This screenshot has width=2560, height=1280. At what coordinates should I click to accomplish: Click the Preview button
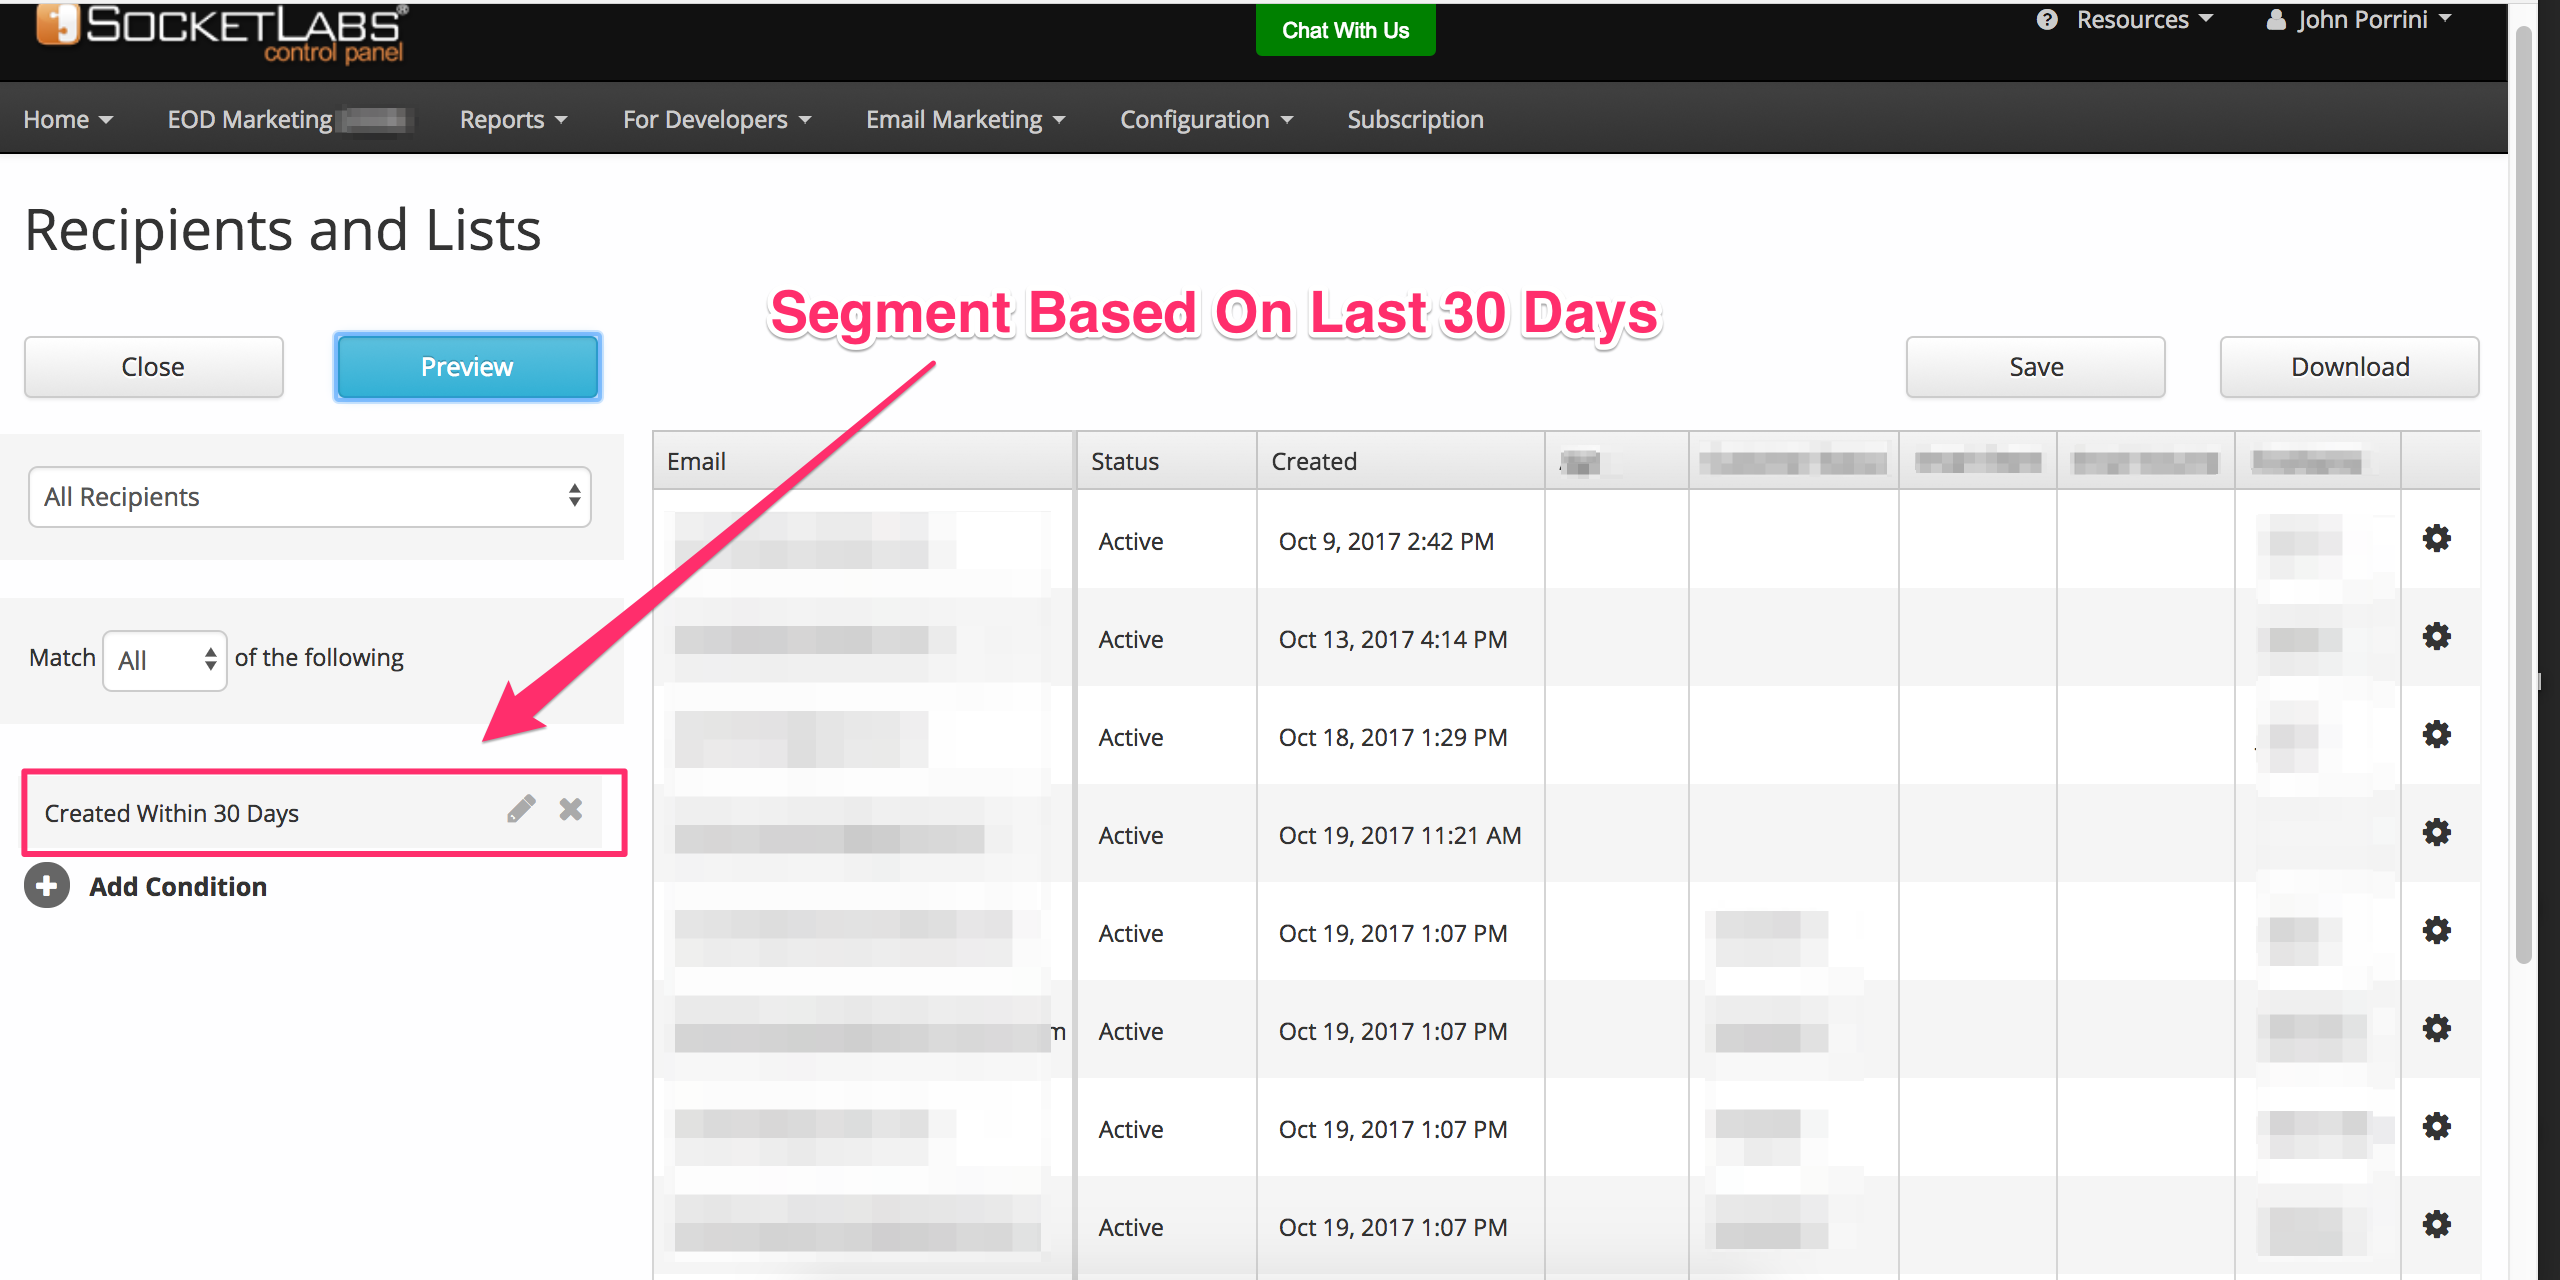tap(465, 366)
